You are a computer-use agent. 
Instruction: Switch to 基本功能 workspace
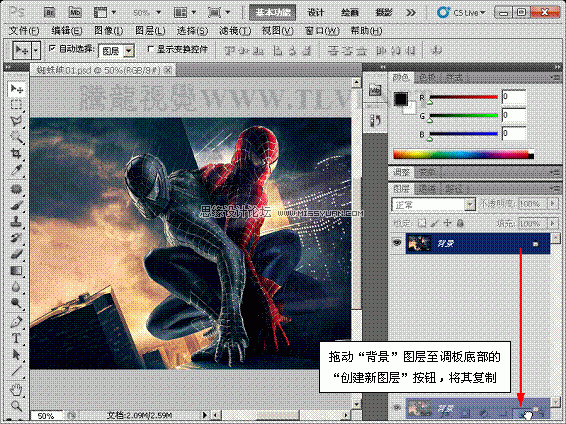coord(273,13)
